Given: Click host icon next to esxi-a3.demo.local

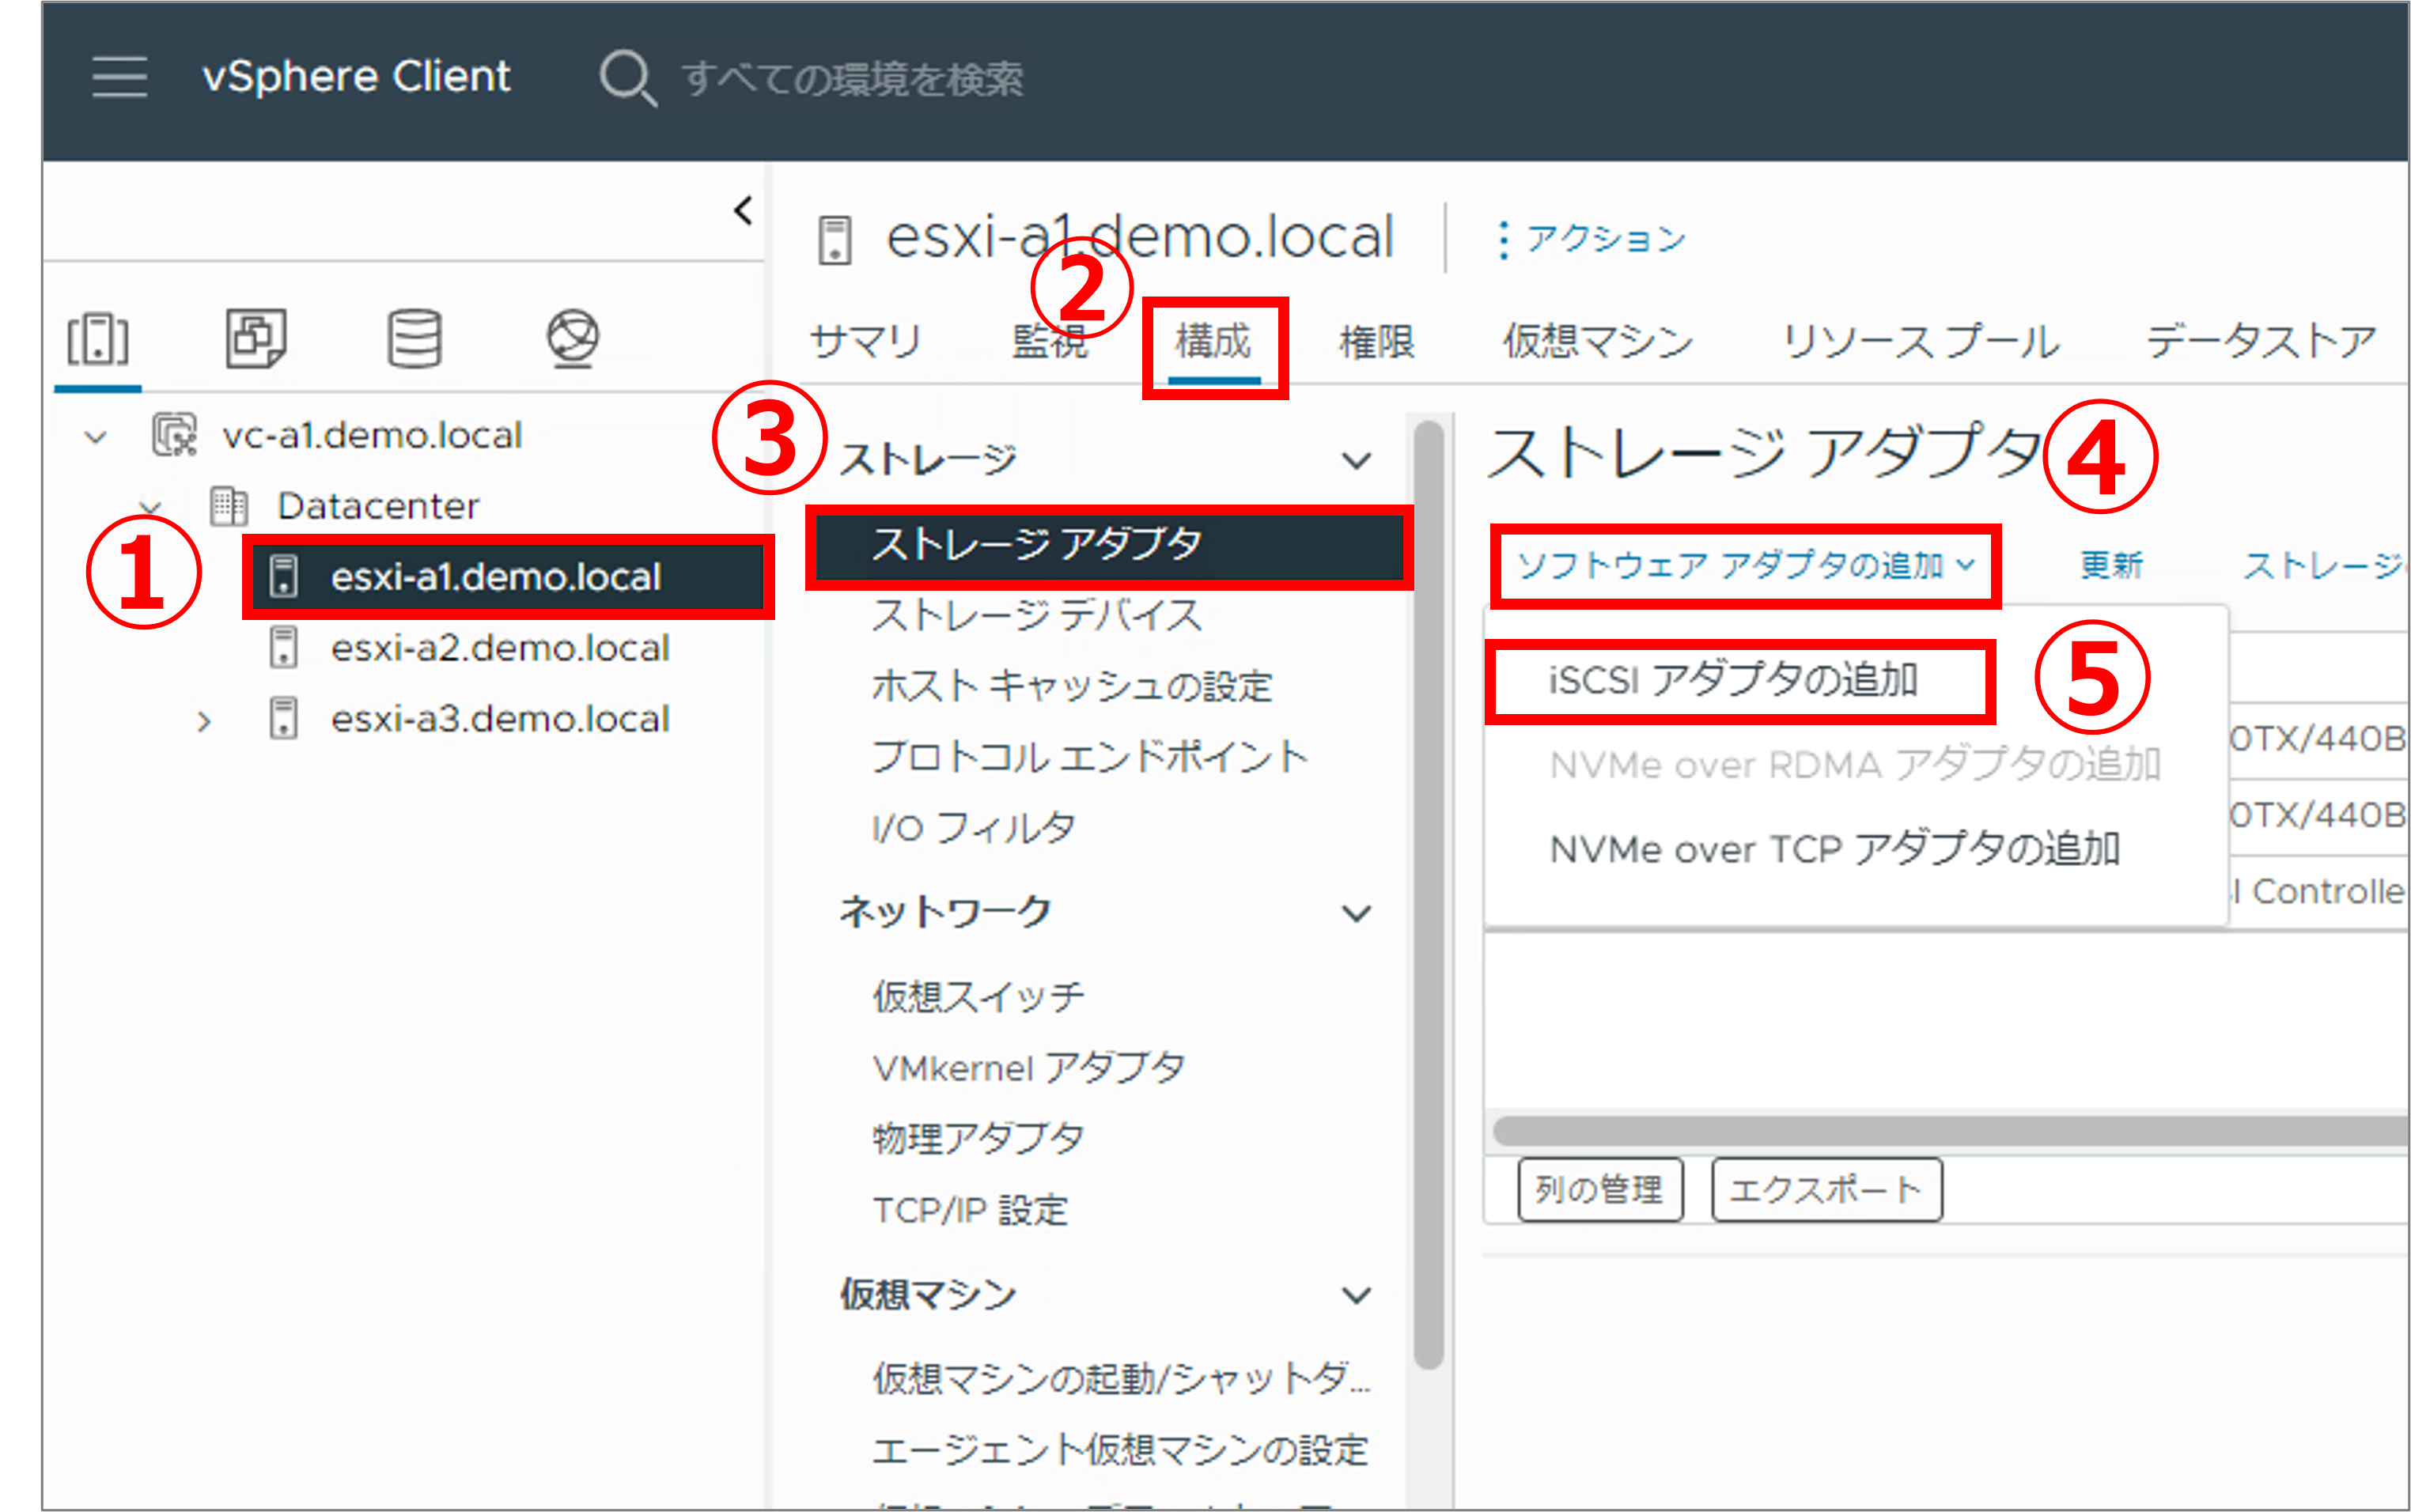Looking at the screenshot, I should tap(284, 719).
